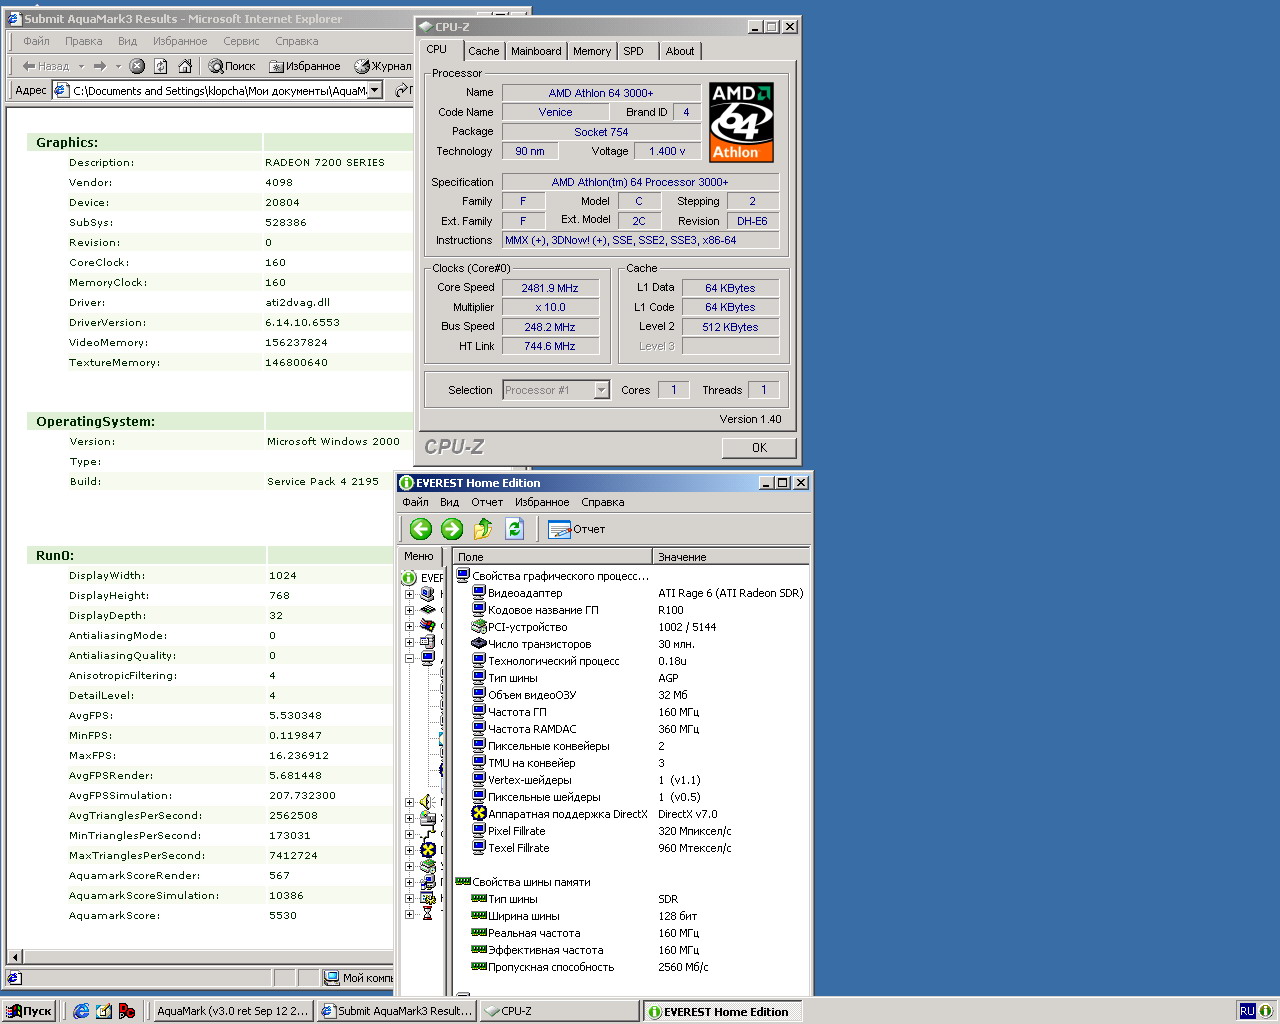Click Поиск search button in Internet Explorer

click(x=232, y=66)
